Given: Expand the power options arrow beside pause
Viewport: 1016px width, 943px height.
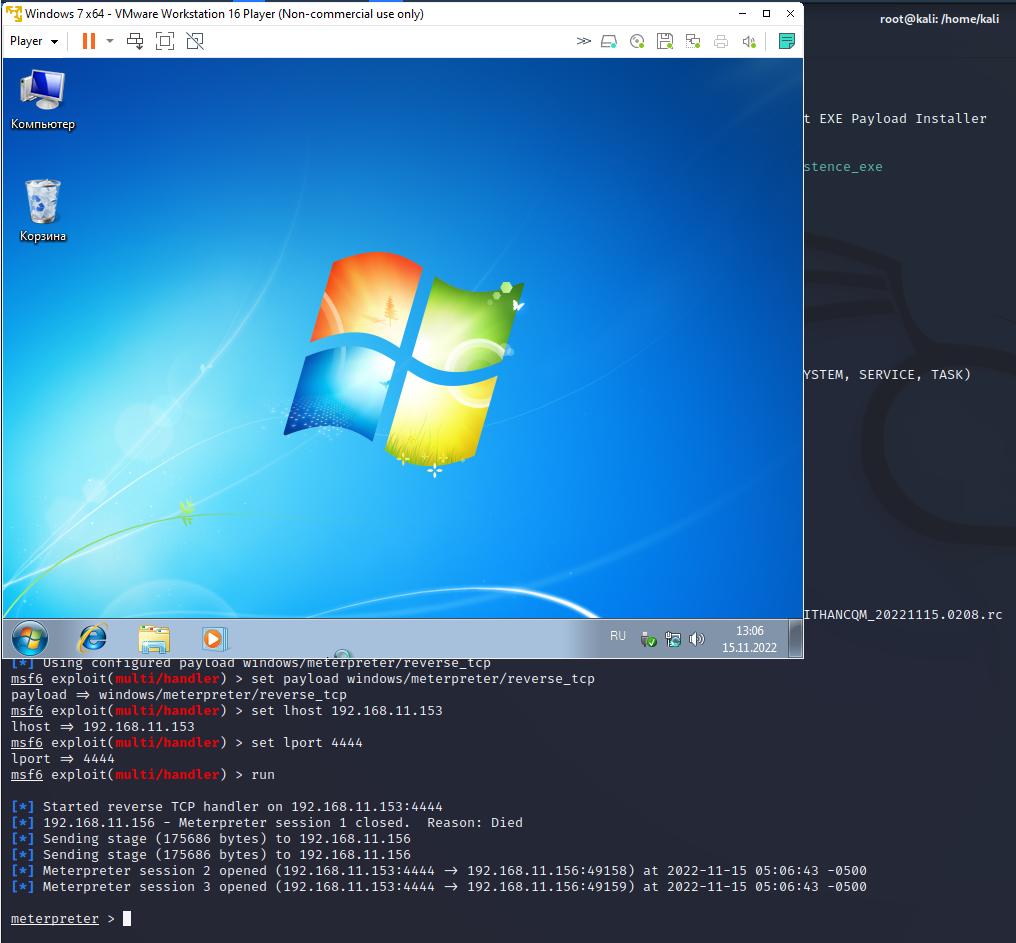Looking at the screenshot, I should (110, 41).
